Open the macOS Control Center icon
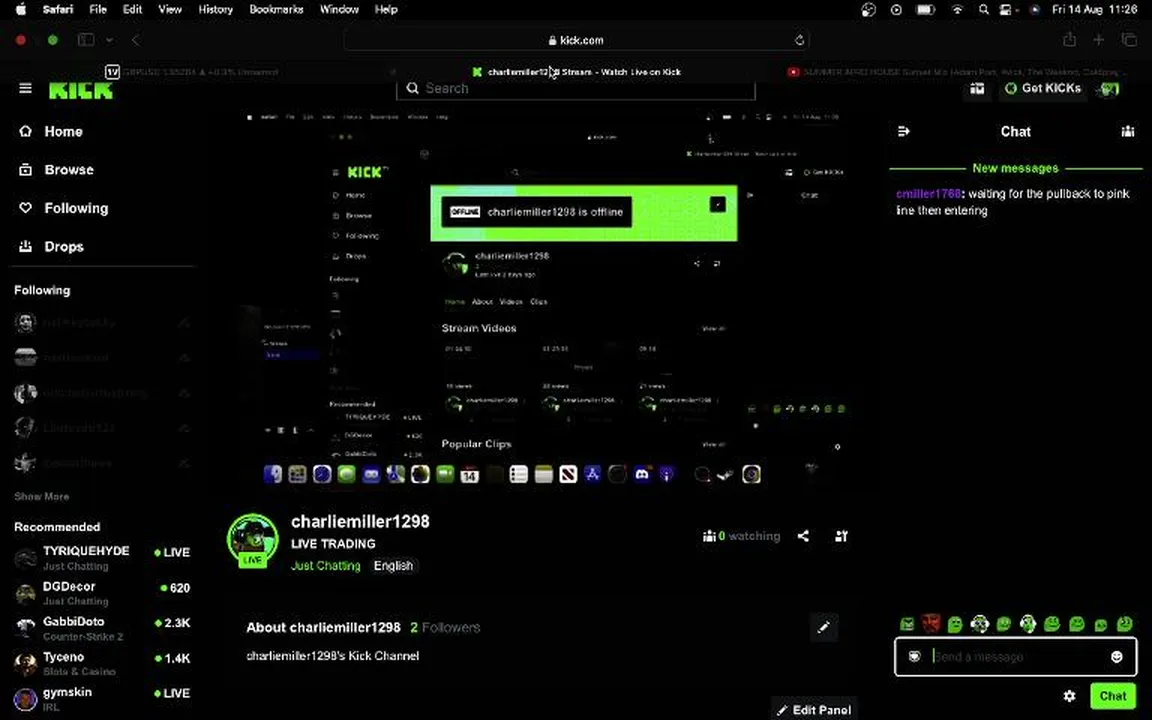This screenshot has height=720, width=1152. 1006,10
